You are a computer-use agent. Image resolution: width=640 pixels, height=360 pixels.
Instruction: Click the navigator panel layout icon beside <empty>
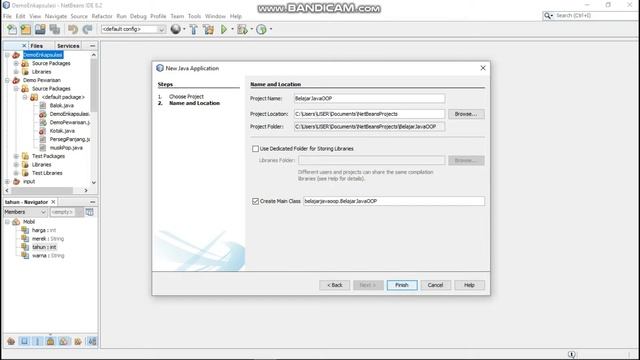[x=89, y=212]
